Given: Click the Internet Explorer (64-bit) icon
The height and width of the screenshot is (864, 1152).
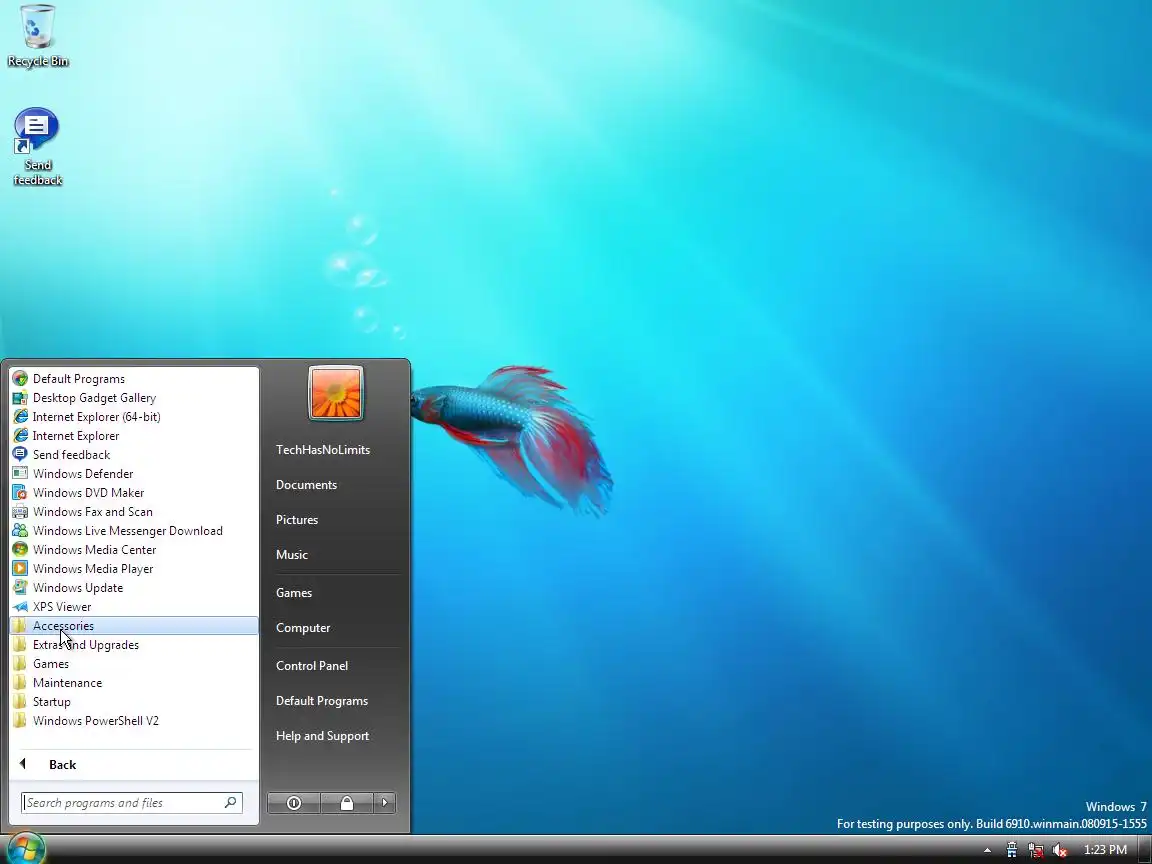Looking at the screenshot, I should click(x=21, y=417).
